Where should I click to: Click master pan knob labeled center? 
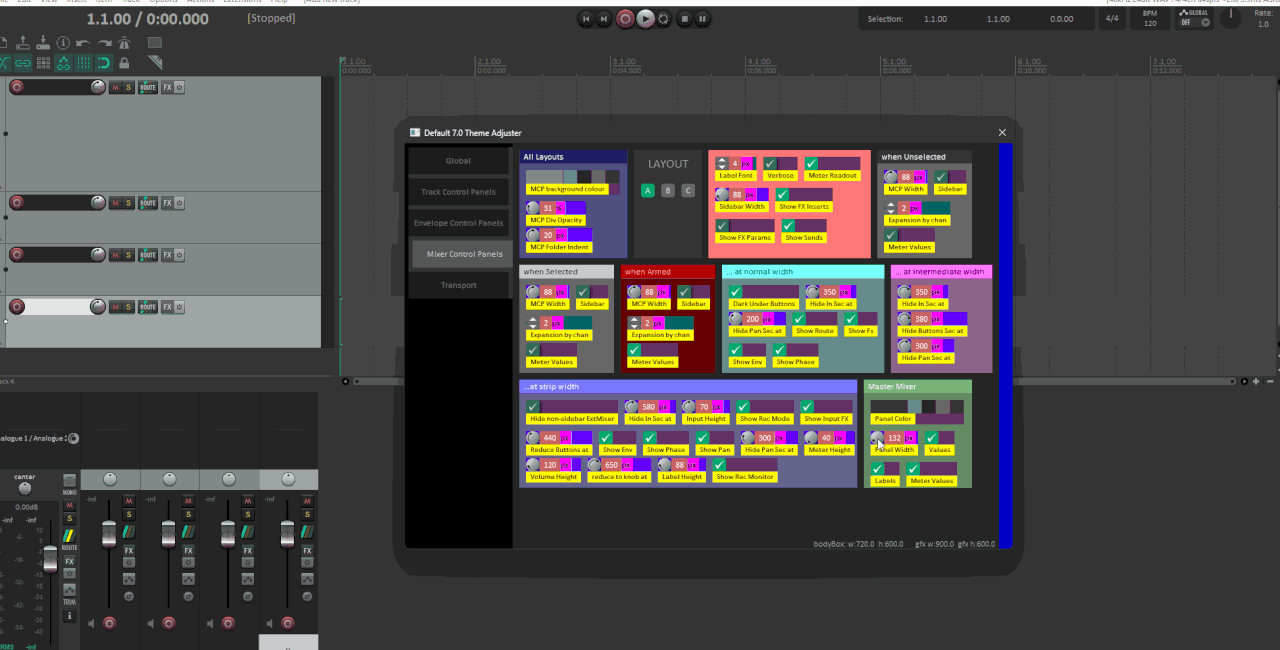click(x=25, y=488)
